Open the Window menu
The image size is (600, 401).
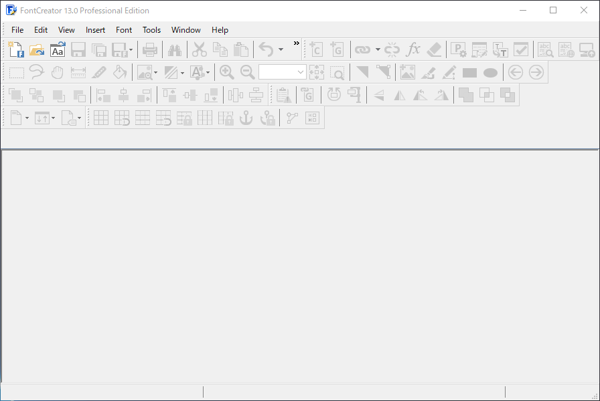(186, 30)
